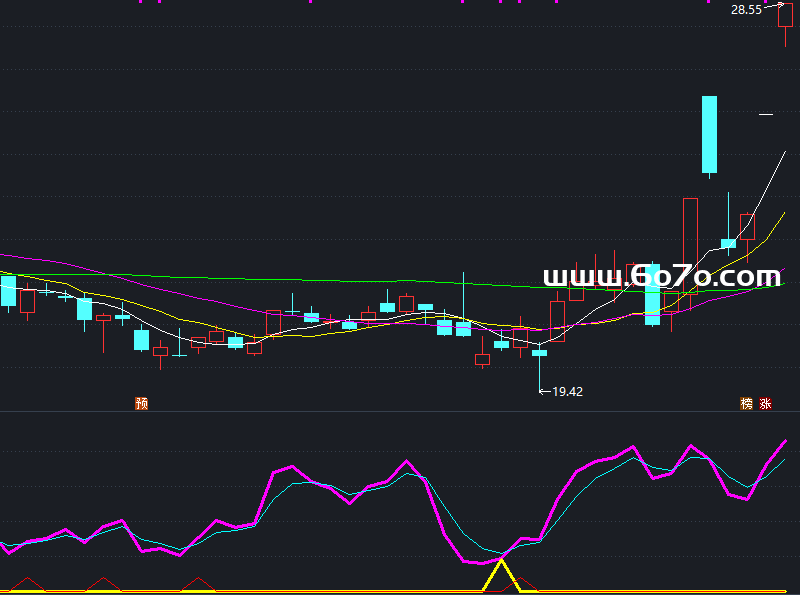
Task: Click the 涨 limit-up marker icon
Action: (766, 404)
